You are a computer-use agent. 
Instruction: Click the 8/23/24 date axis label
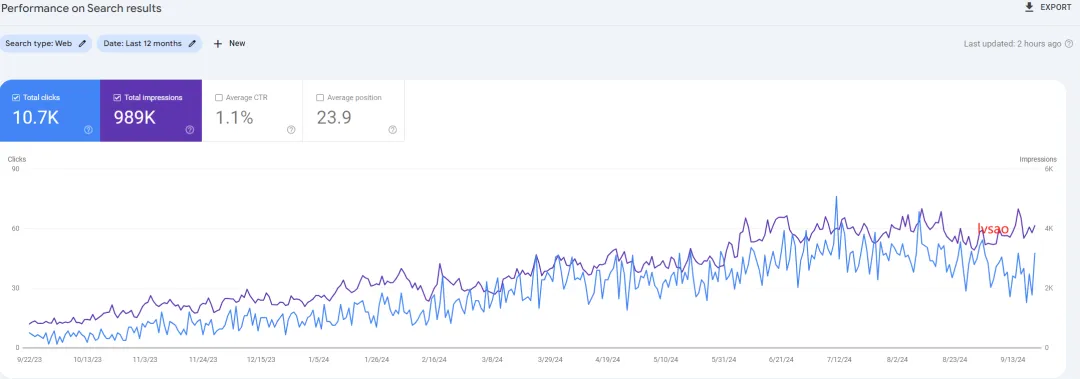click(x=955, y=359)
